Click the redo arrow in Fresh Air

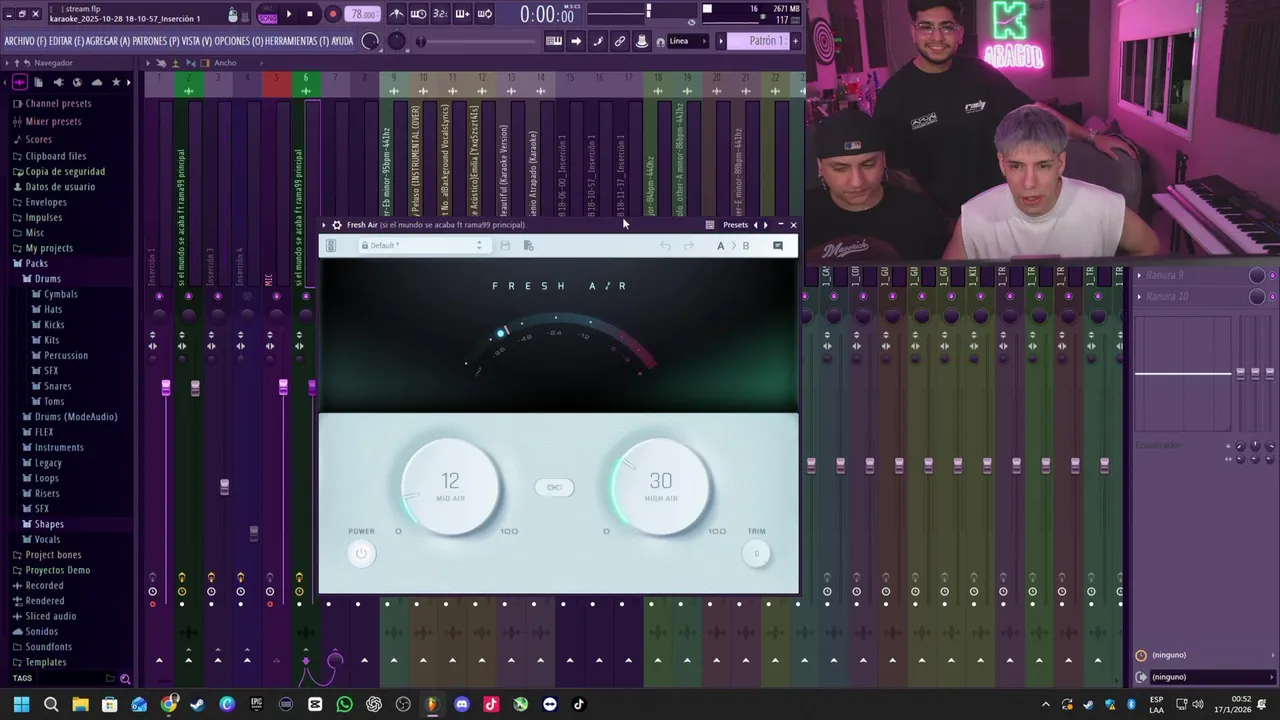688,246
